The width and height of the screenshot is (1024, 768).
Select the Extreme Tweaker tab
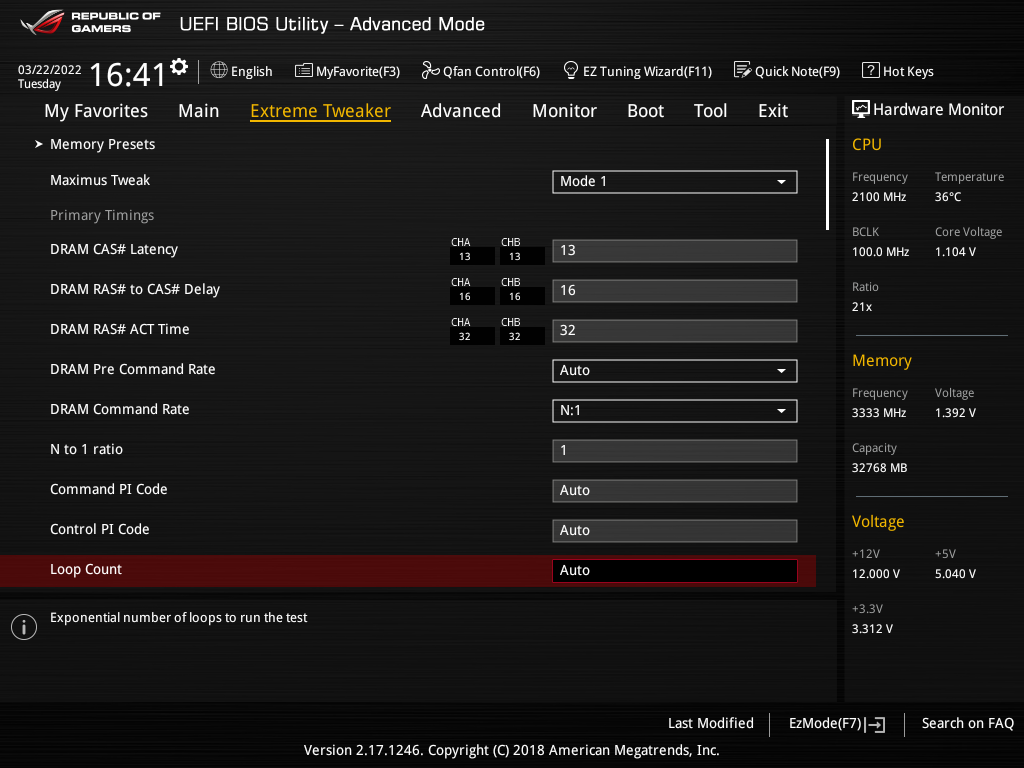point(320,111)
